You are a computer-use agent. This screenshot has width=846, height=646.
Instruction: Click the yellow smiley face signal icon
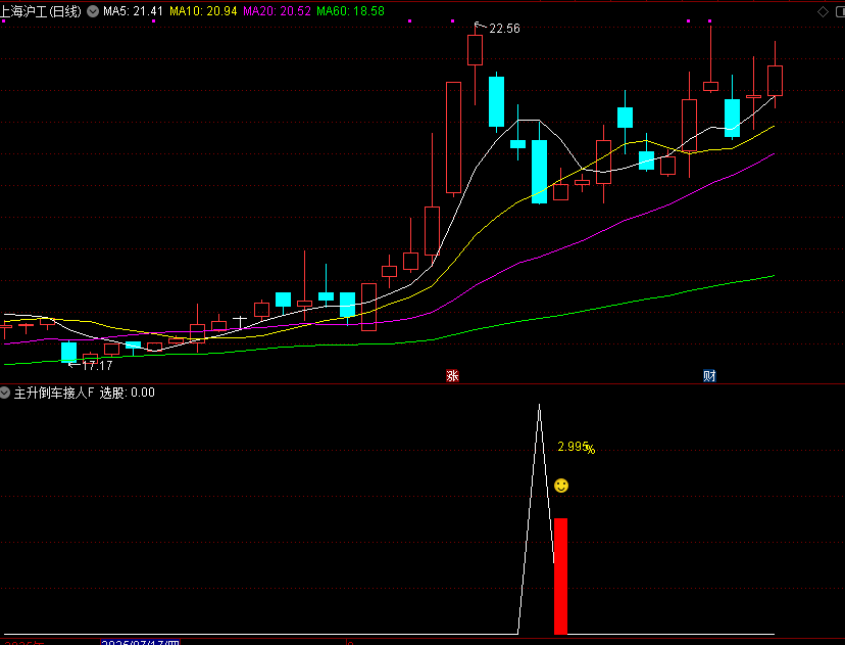coord(561,485)
